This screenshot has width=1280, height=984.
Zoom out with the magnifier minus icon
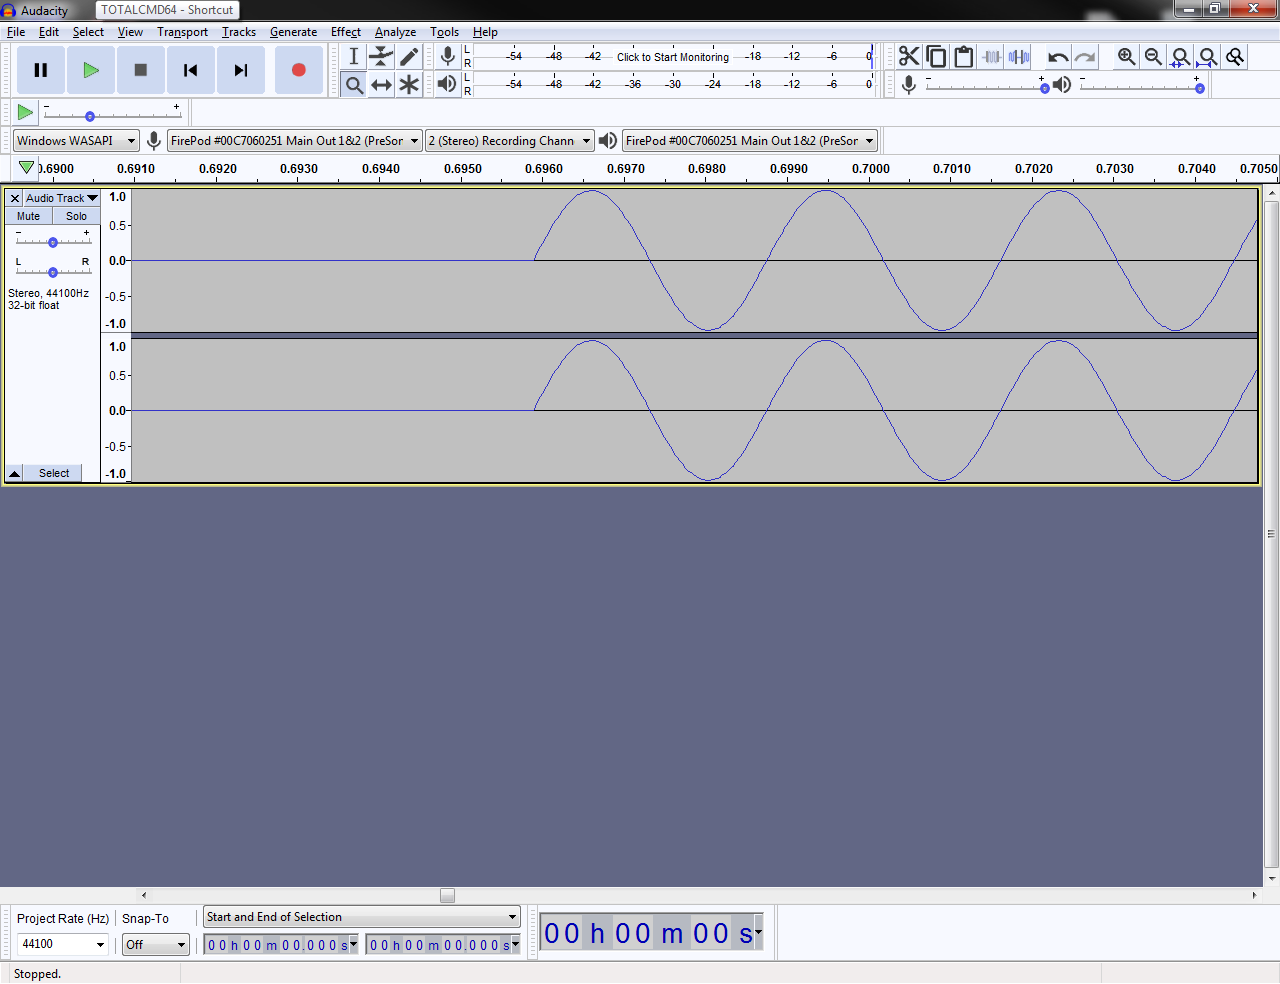point(1154,57)
